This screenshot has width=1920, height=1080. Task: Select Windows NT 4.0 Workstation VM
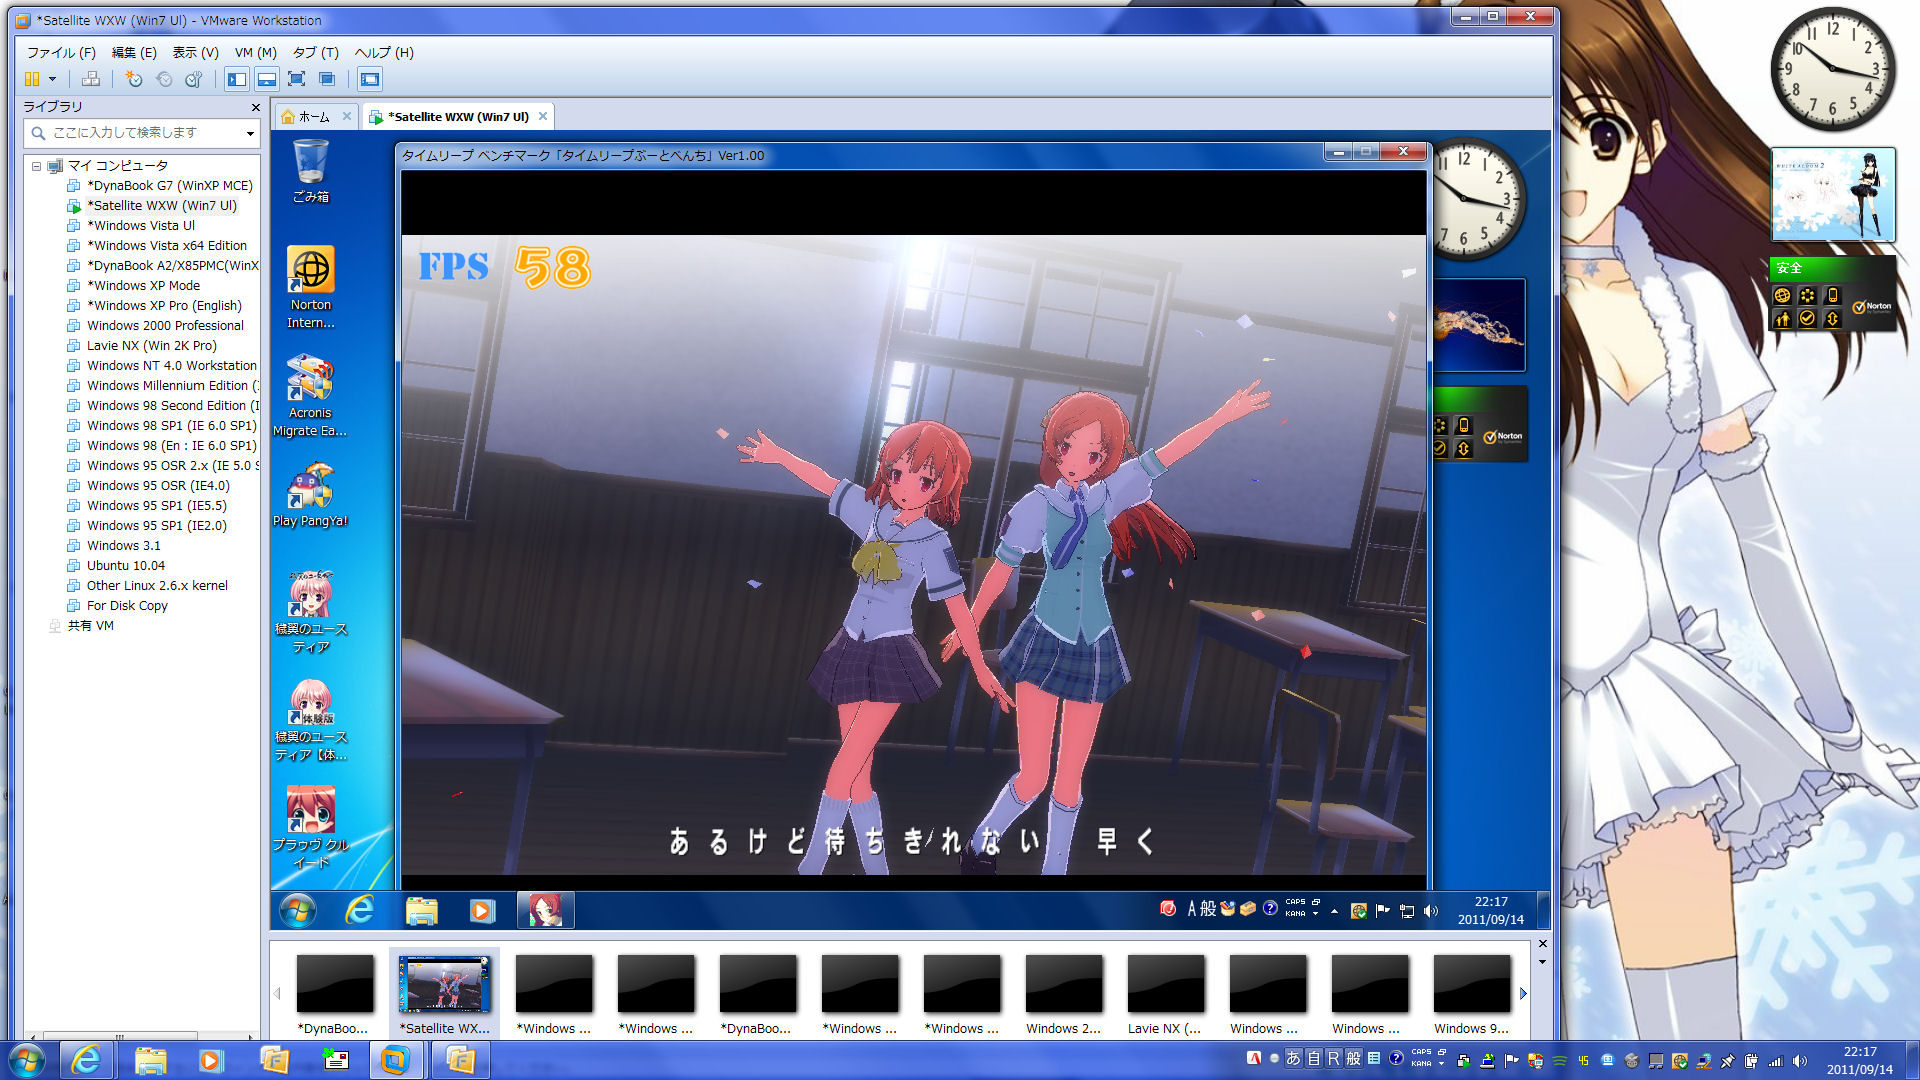click(x=171, y=365)
